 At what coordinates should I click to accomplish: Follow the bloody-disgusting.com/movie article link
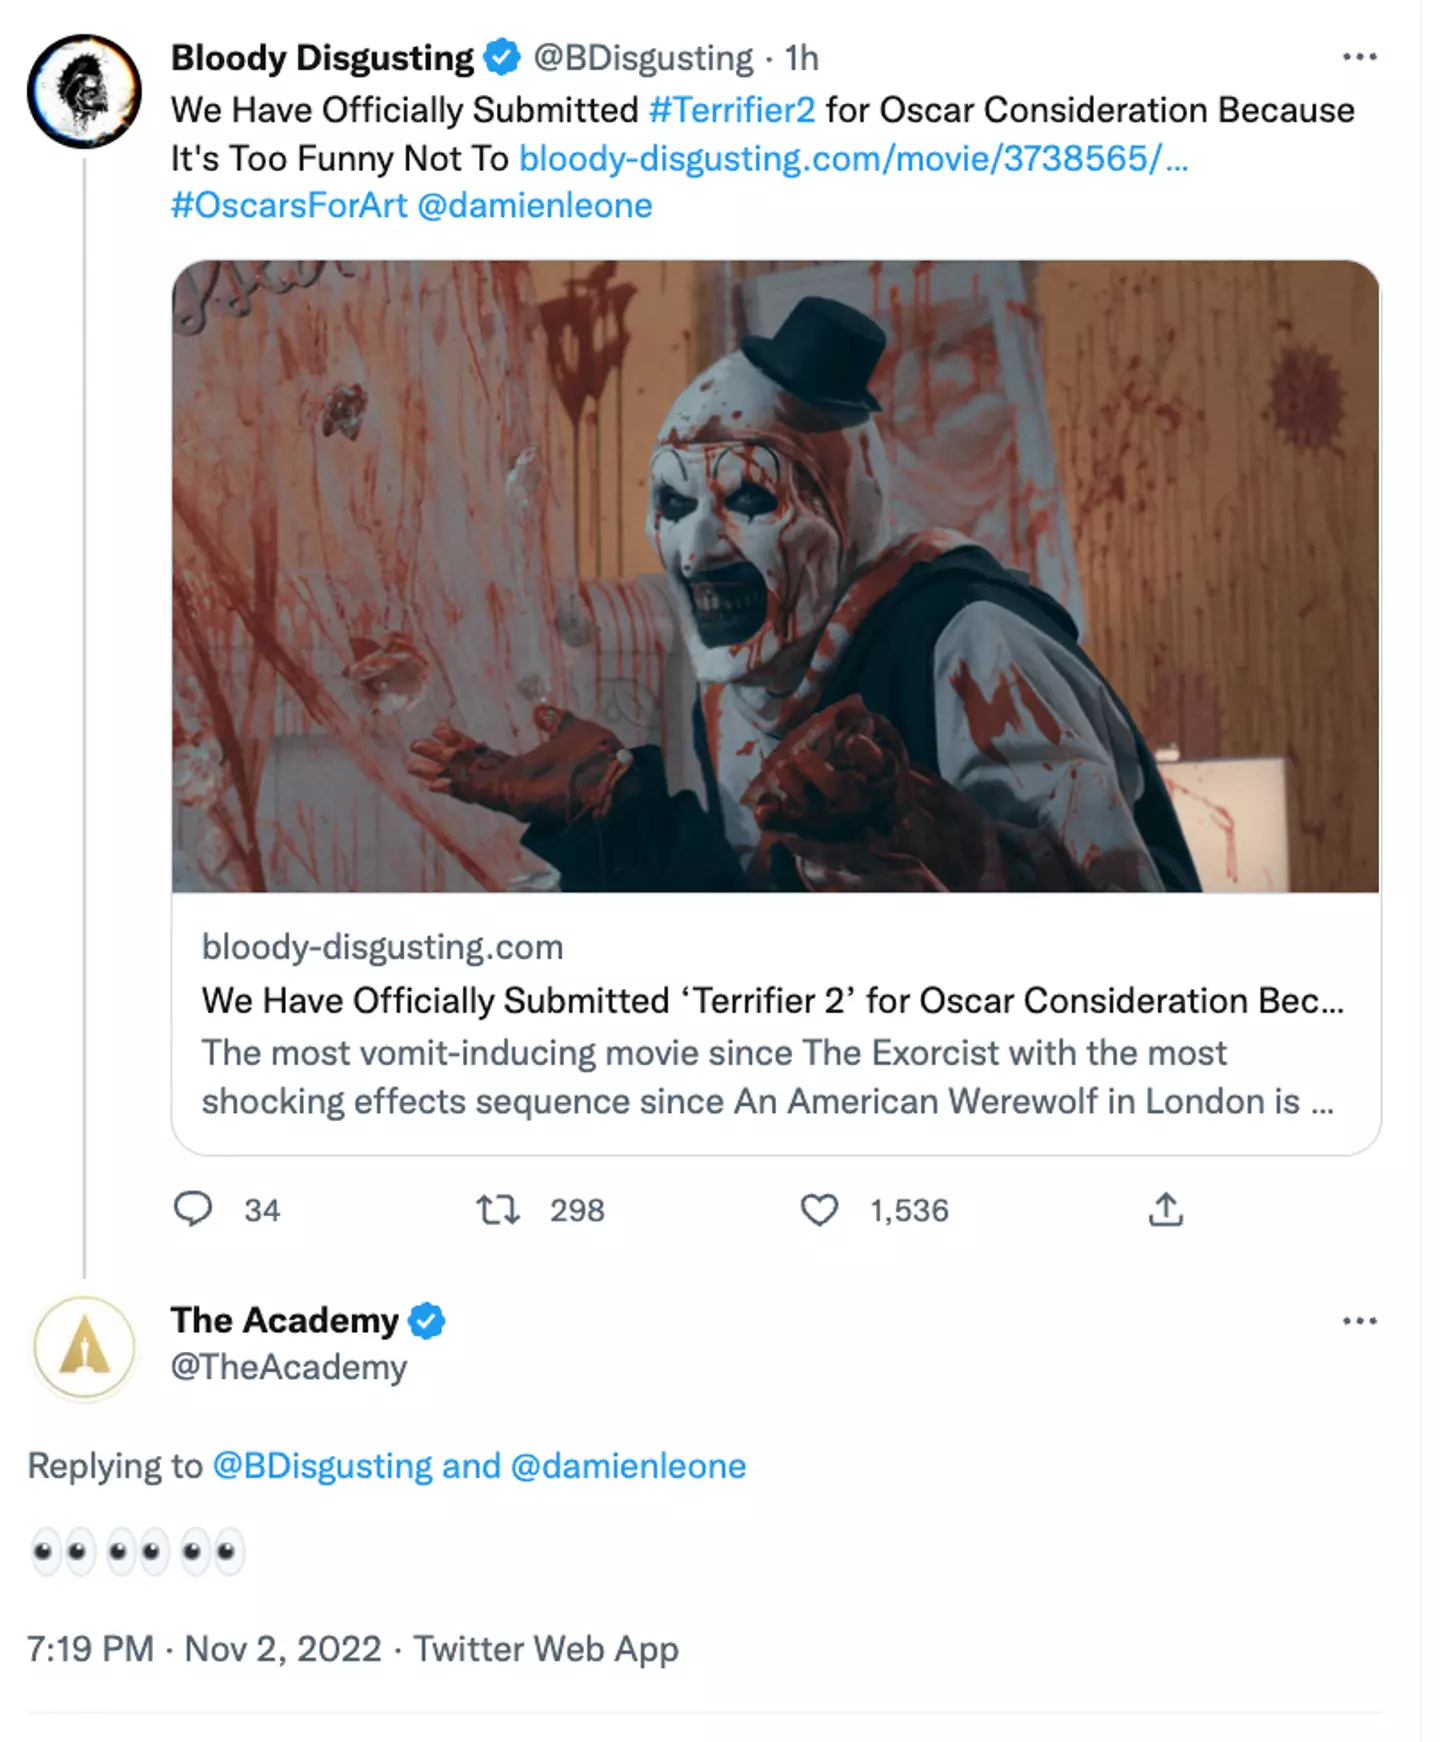853,158
